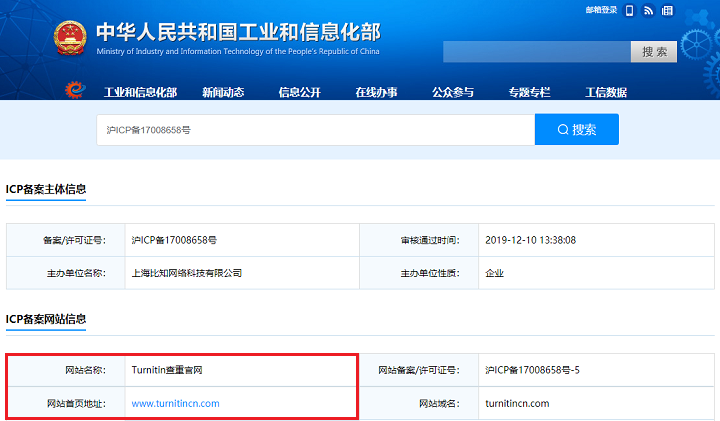
Task: Open the www.turnitincn.com homepage link
Action: (x=175, y=404)
